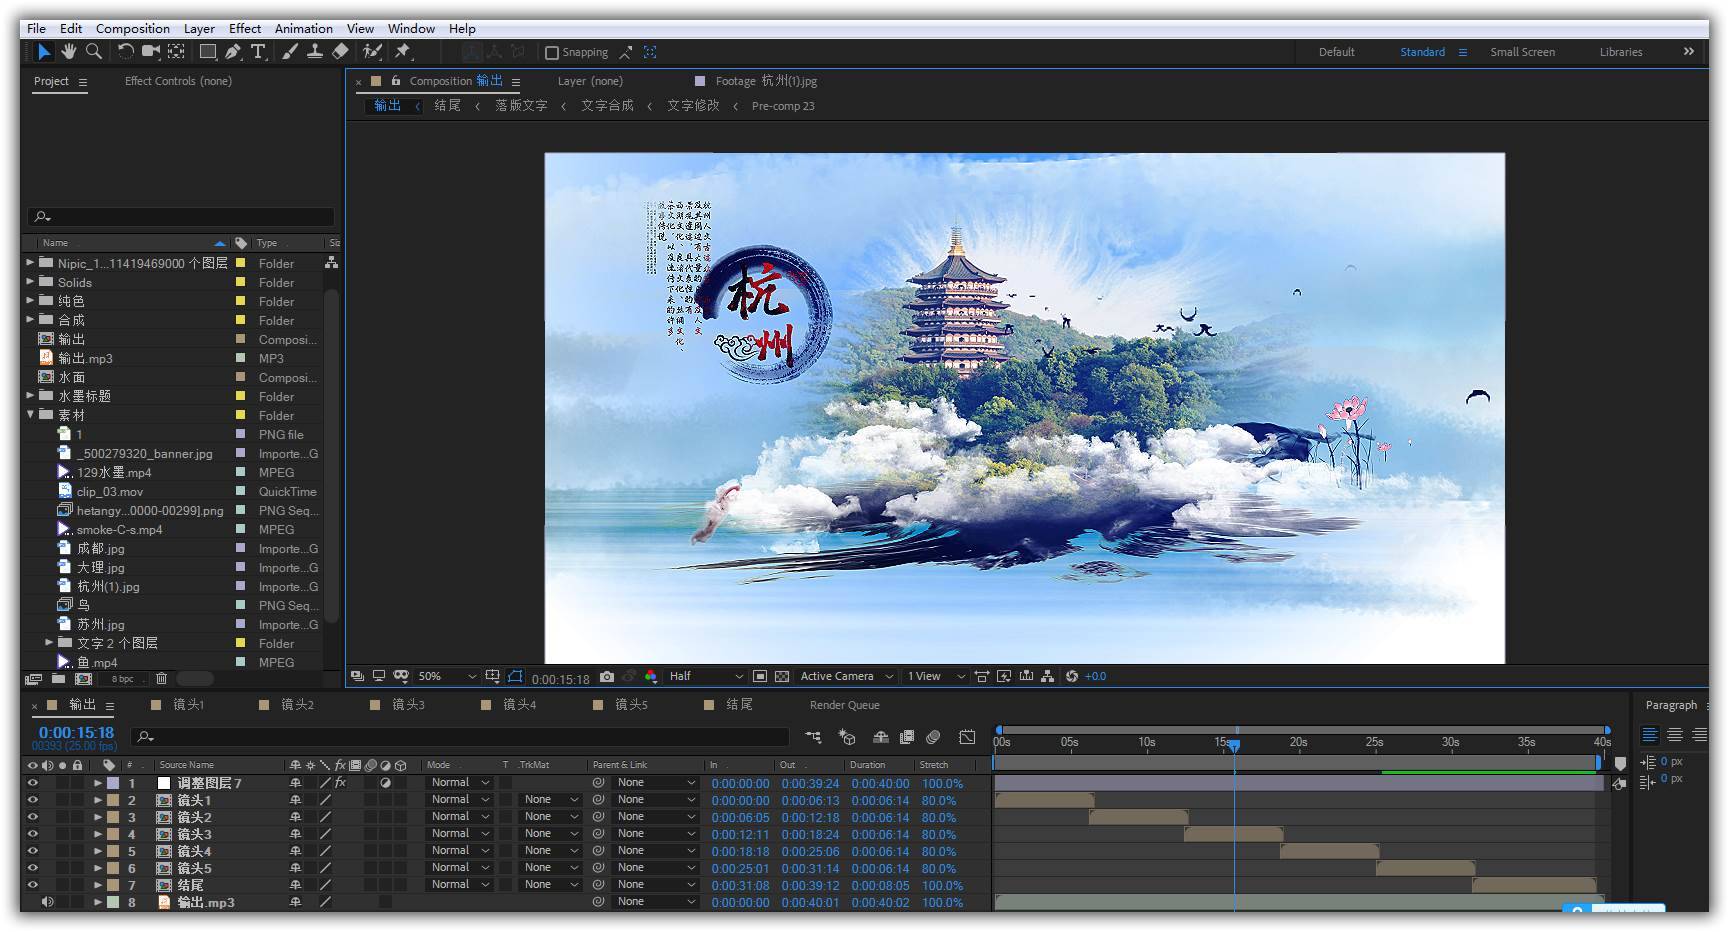Enable the Snapping checkbox
Image resolution: width=1729 pixels, height=932 pixels.
click(552, 53)
